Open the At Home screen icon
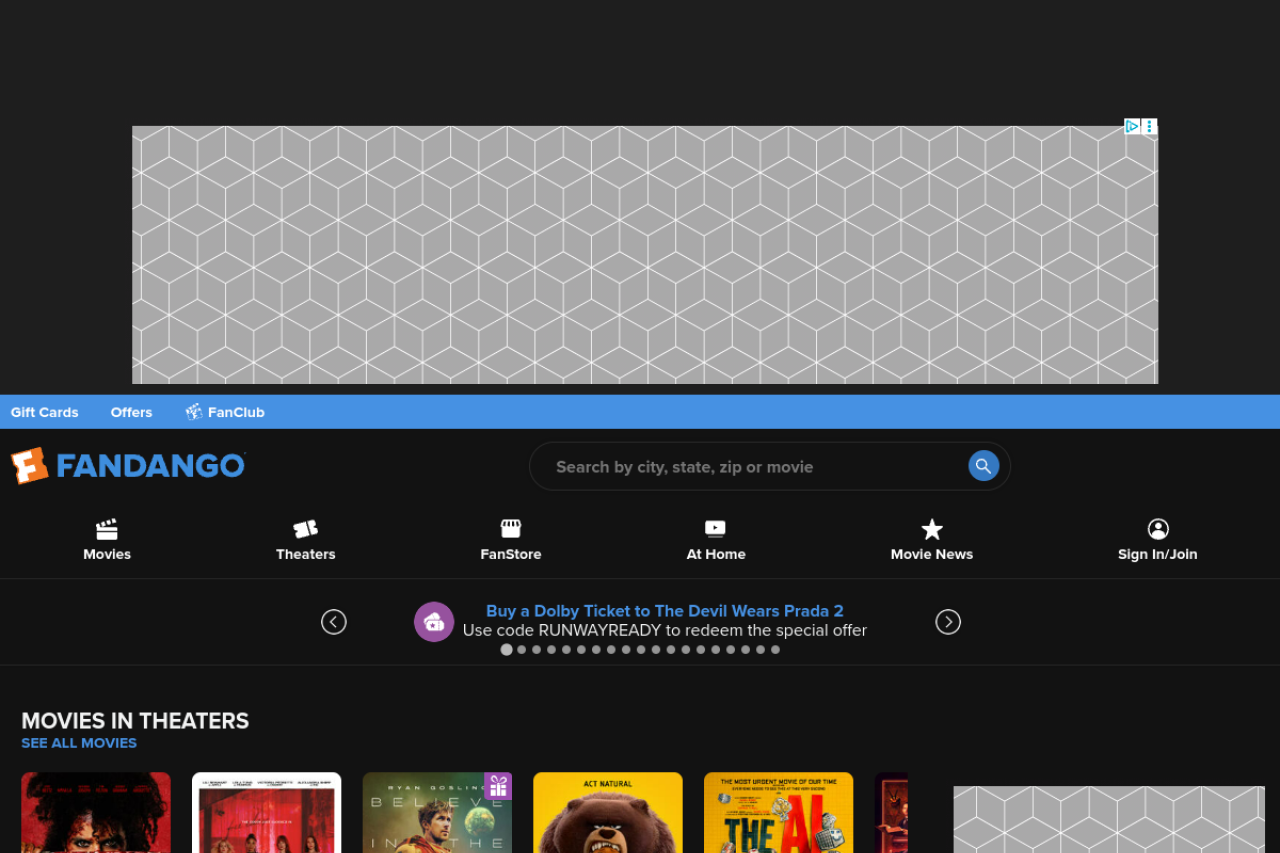This screenshot has width=1280, height=853. (715, 529)
